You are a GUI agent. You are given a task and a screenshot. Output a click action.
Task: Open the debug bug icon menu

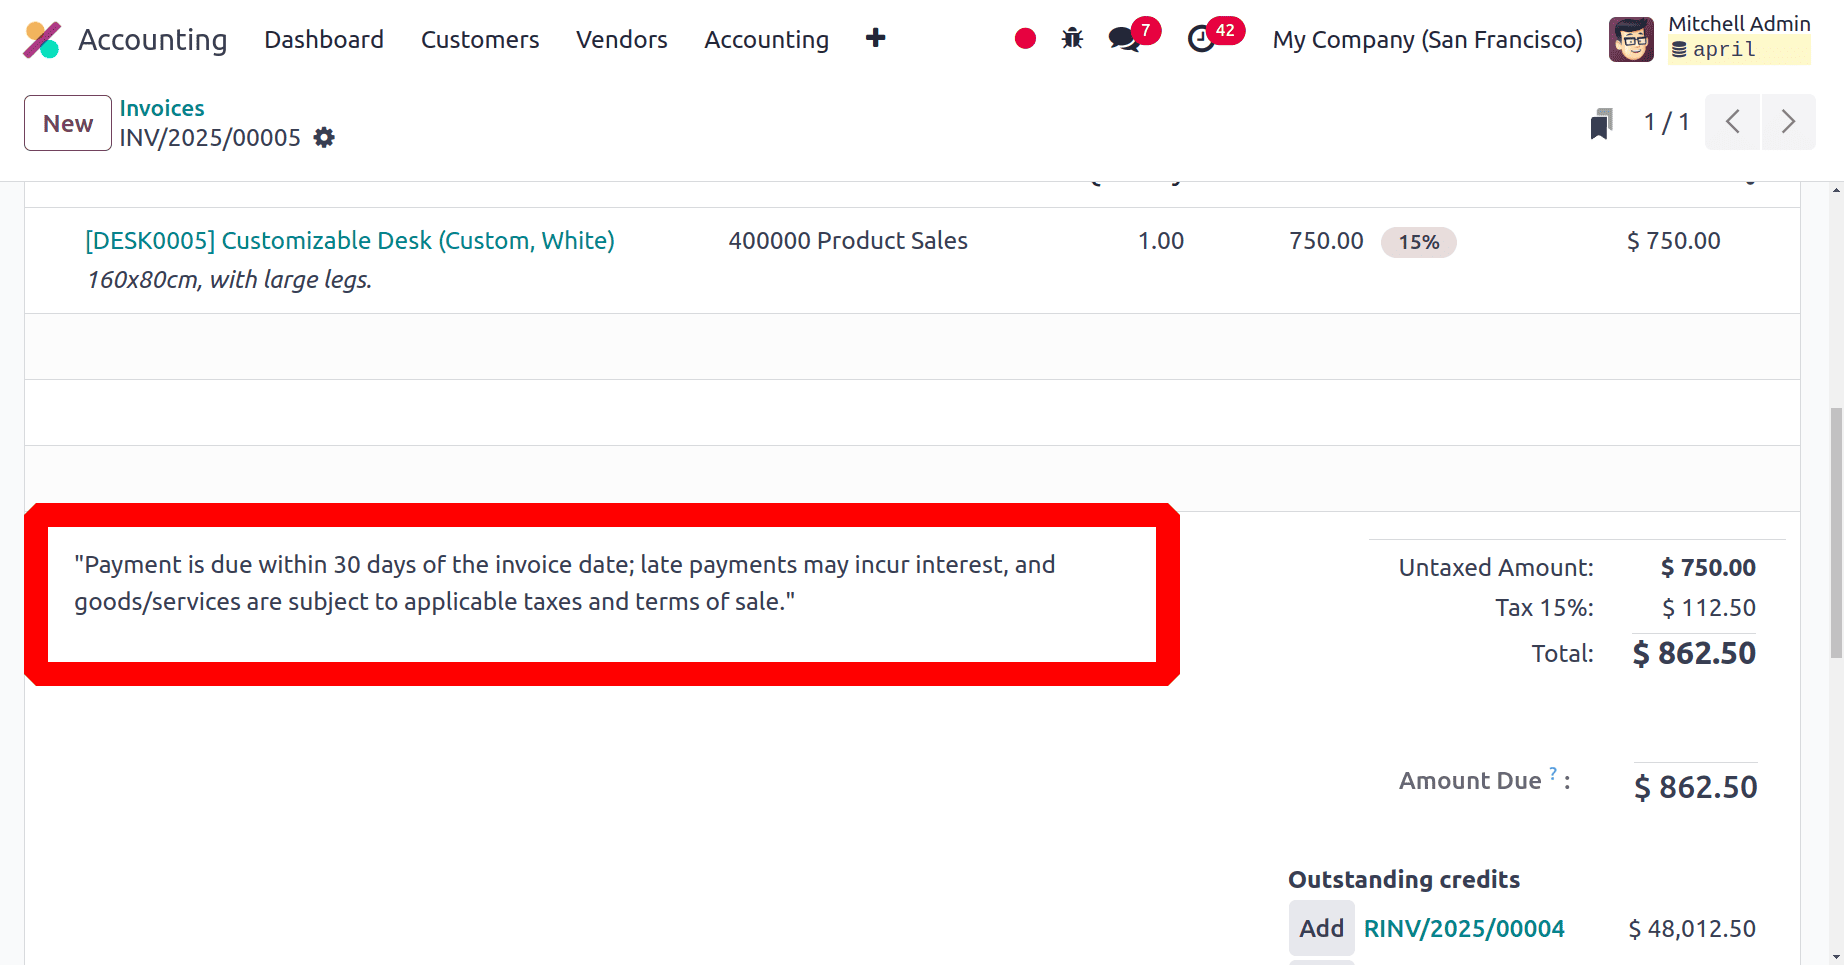click(1072, 39)
